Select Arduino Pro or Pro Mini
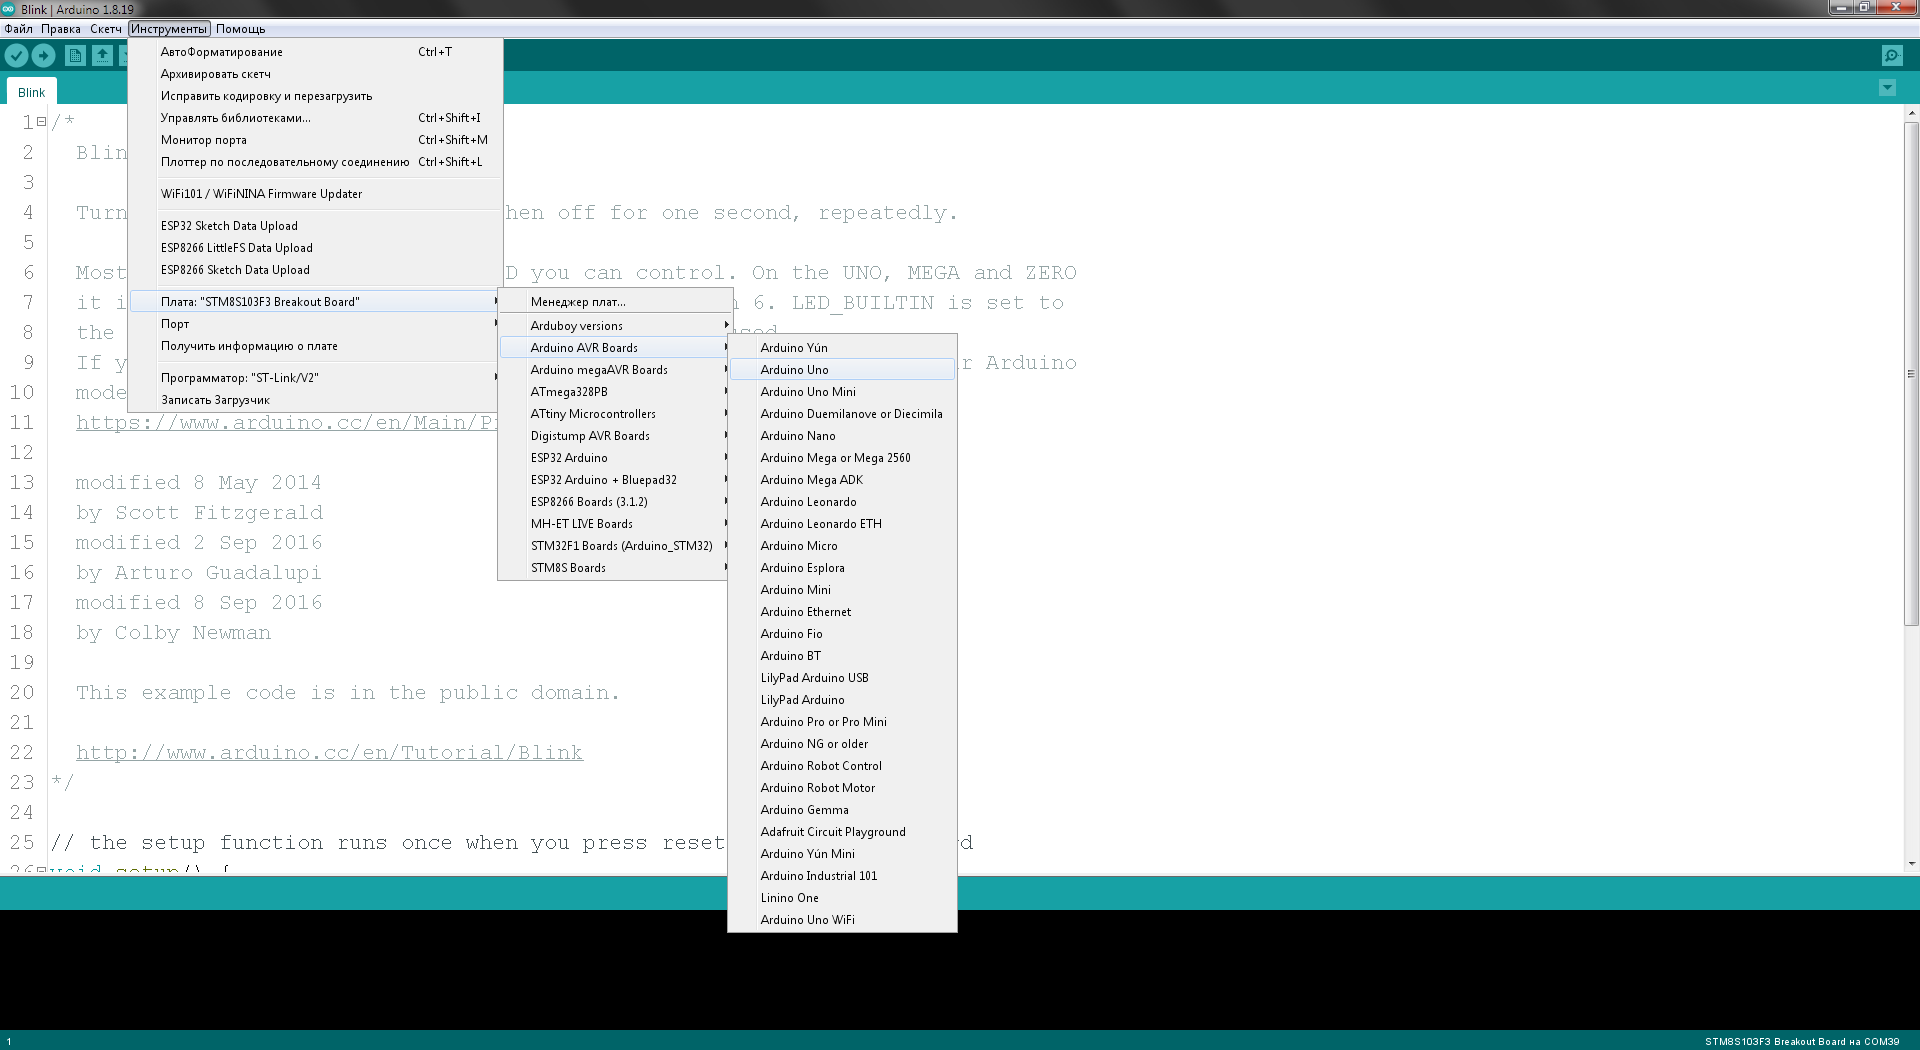Image resolution: width=1920 pixels, height=1050 pixels. (x=842, y=722)
